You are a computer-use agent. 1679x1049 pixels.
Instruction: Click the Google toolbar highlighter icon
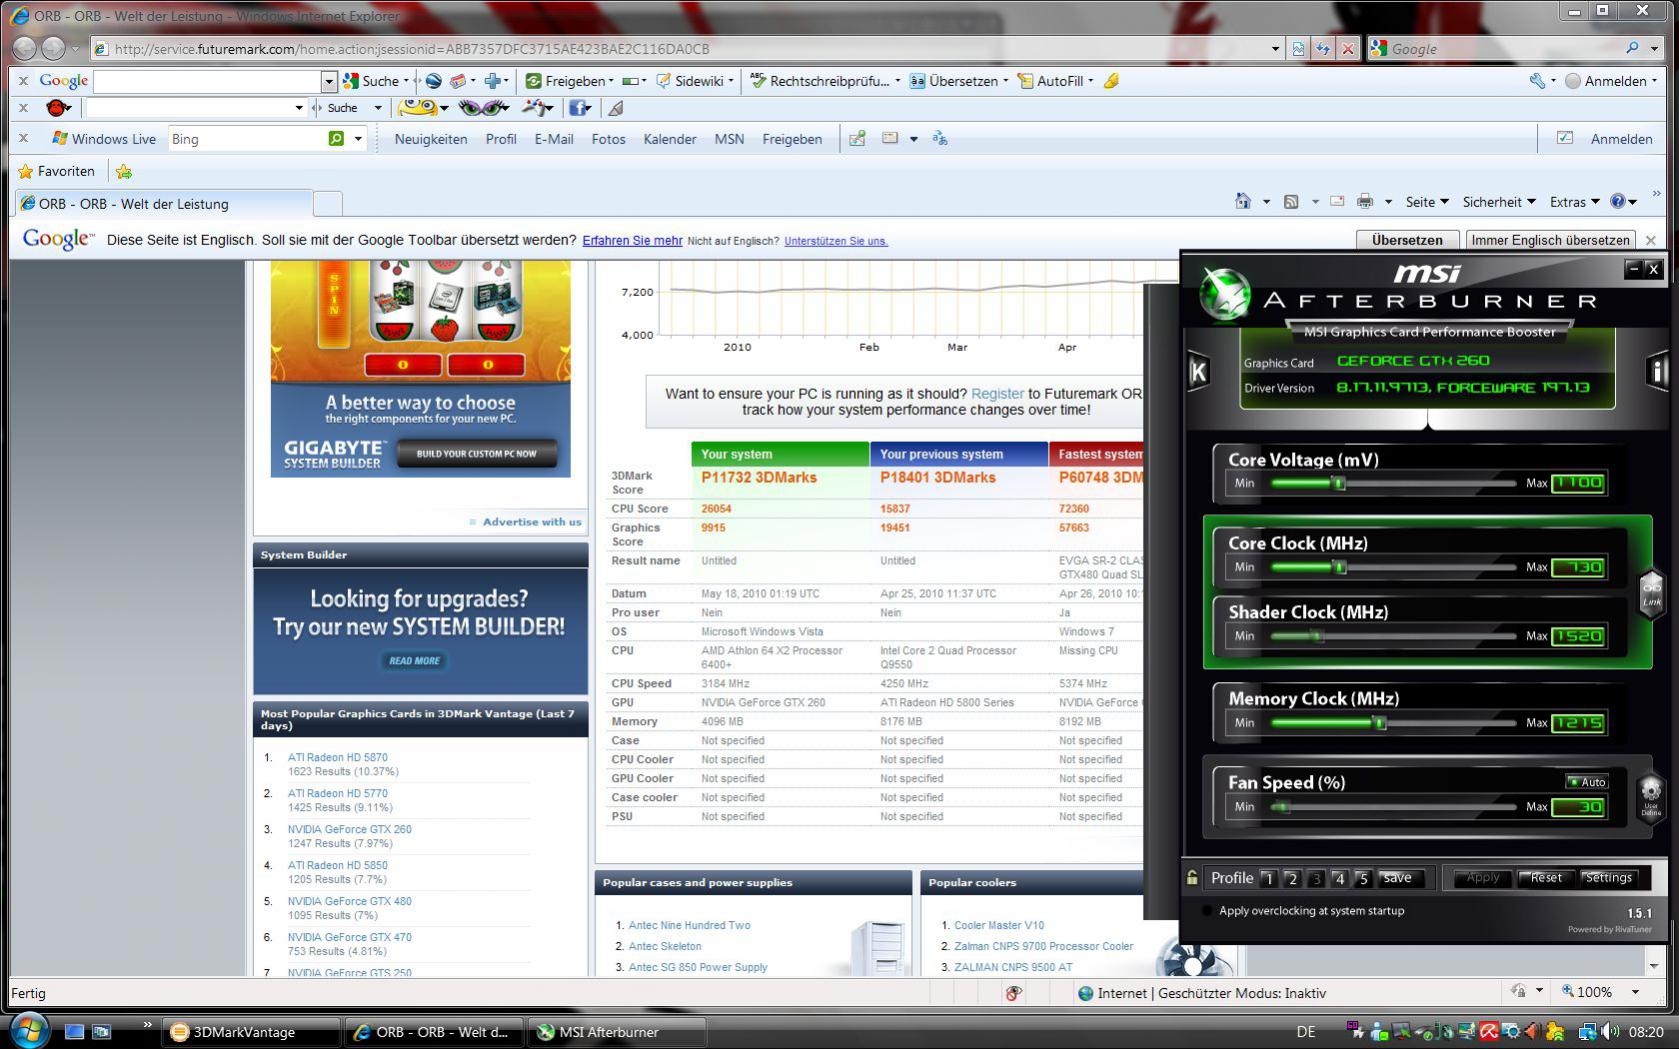(x=1111, y=81)
